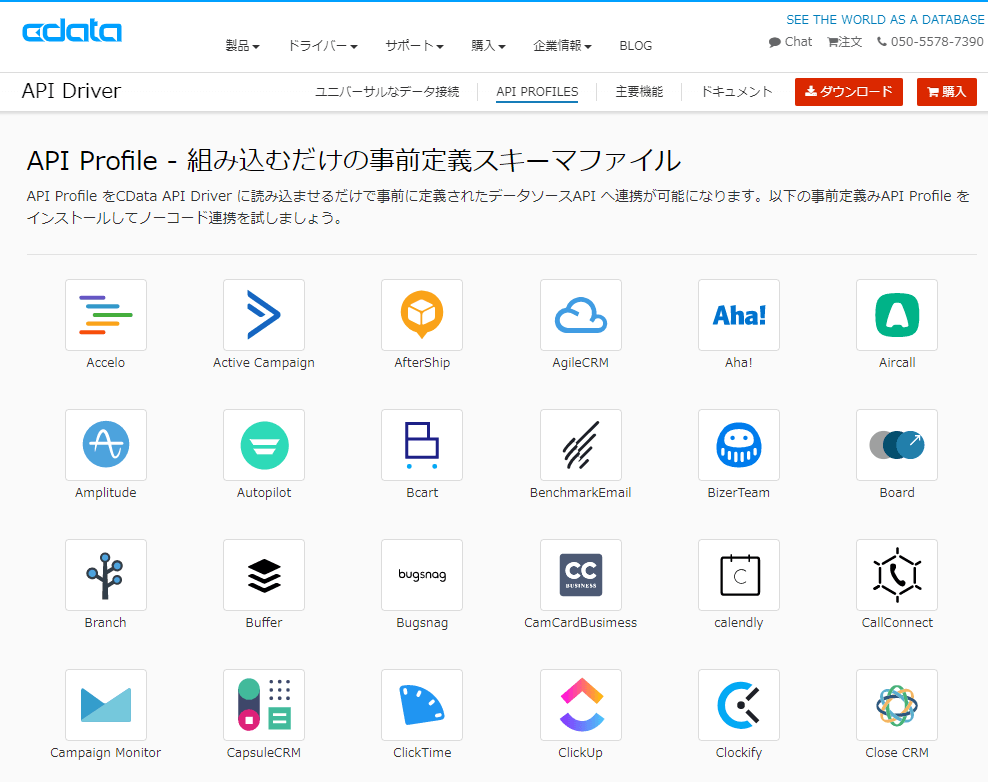The image size is (988, 782).
Task: Open the Accelo profile icon
Action: [106, 315]
